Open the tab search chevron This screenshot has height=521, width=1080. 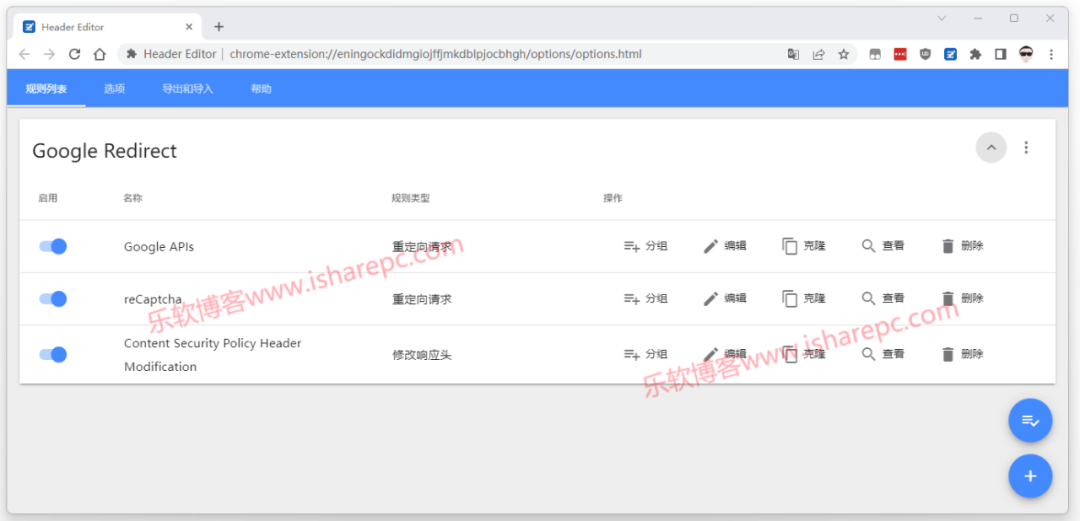pos(942,18)
